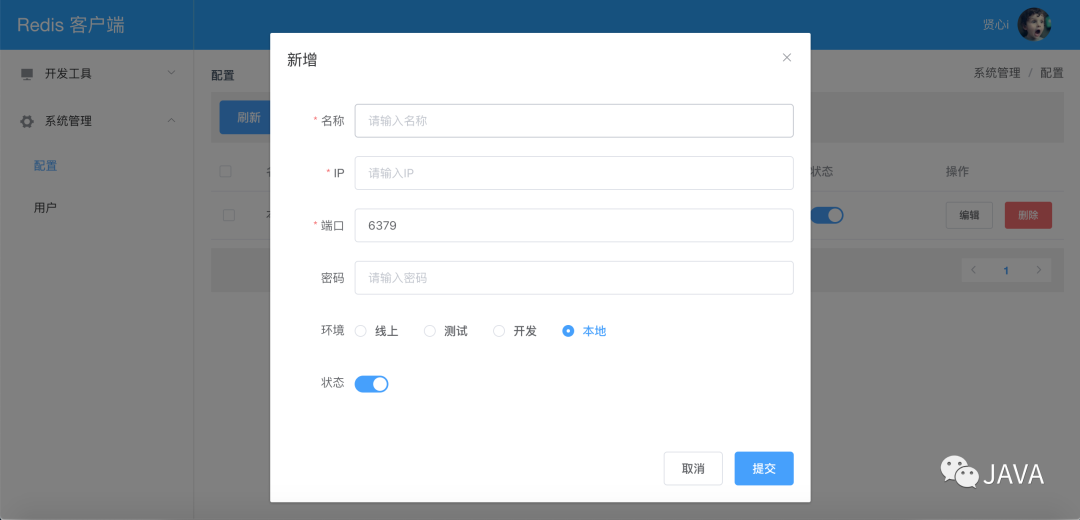Screen dimensions: 1080x520
Task: Select the 测试 environment radio
Action: (x=430, y=331)
